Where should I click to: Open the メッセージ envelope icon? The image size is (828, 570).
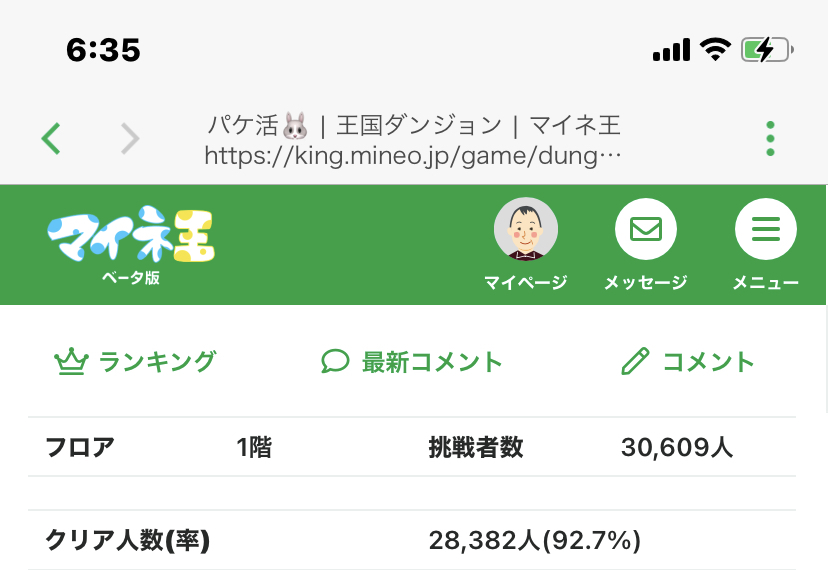point(645,230)
